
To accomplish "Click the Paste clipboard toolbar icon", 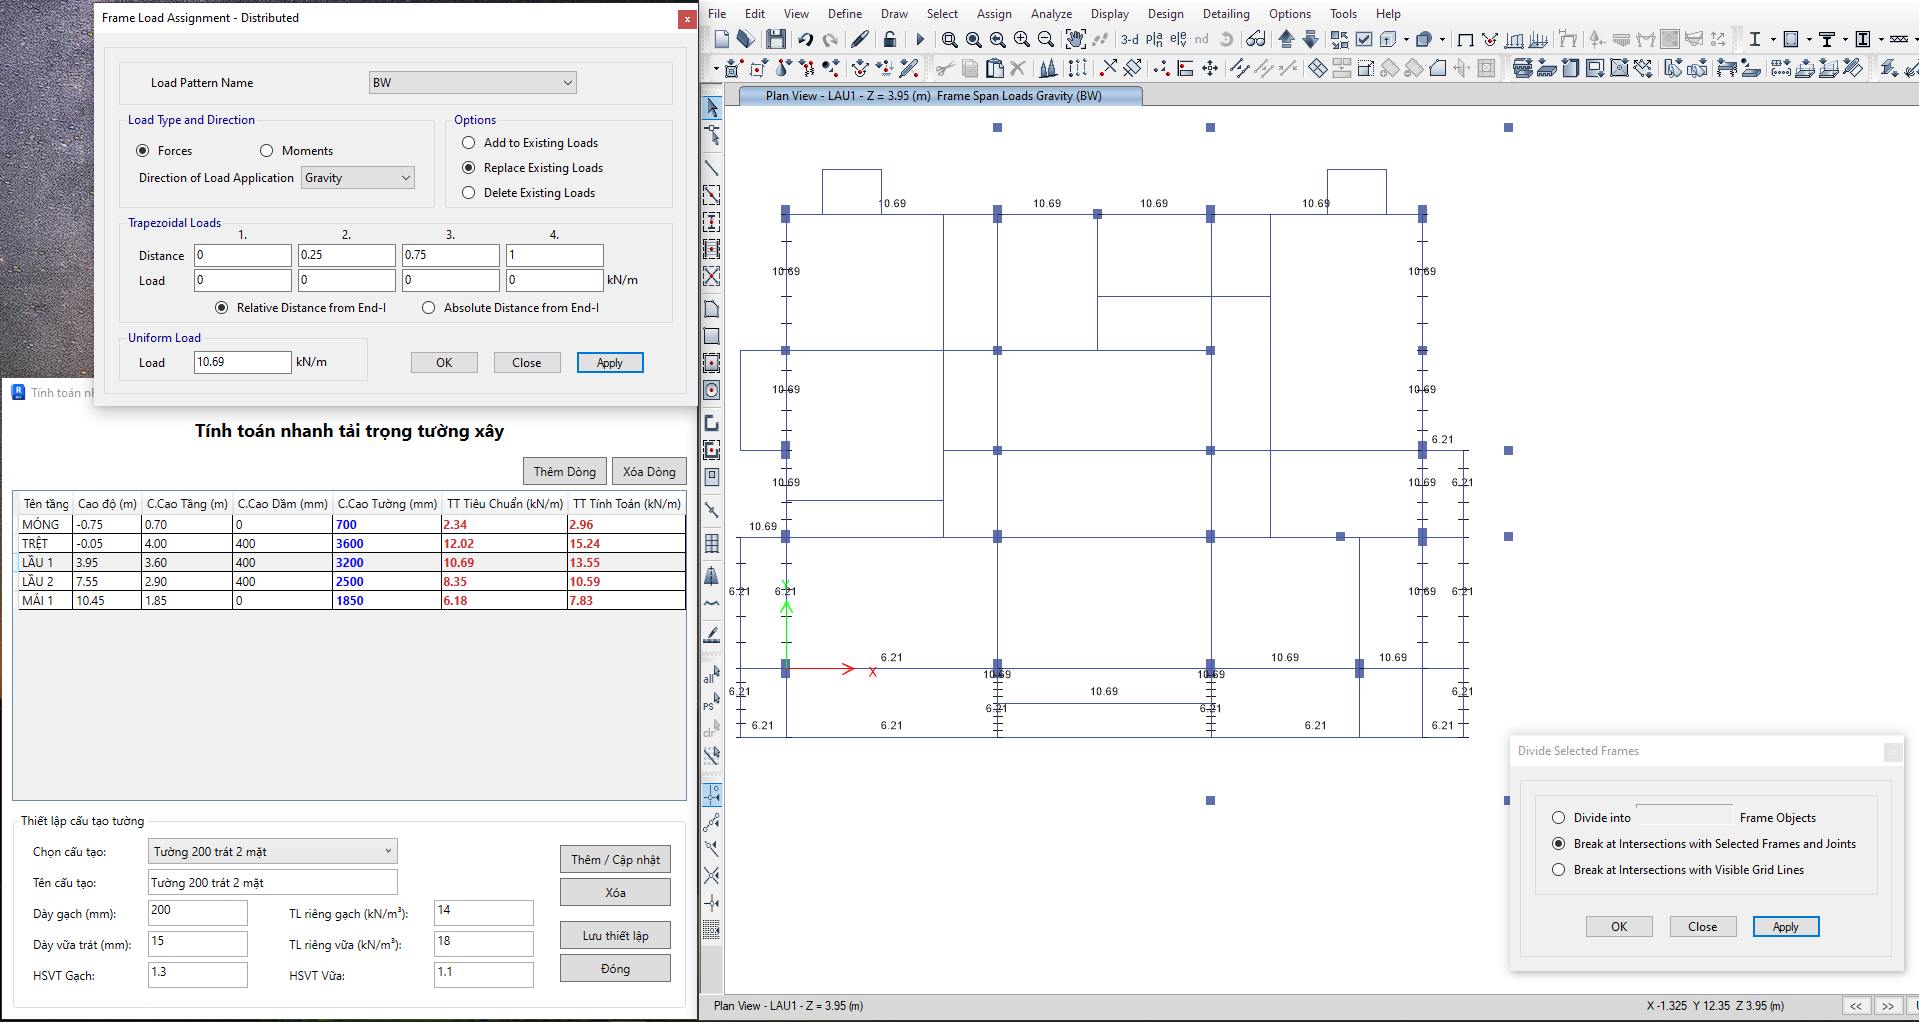I will 994,68.
